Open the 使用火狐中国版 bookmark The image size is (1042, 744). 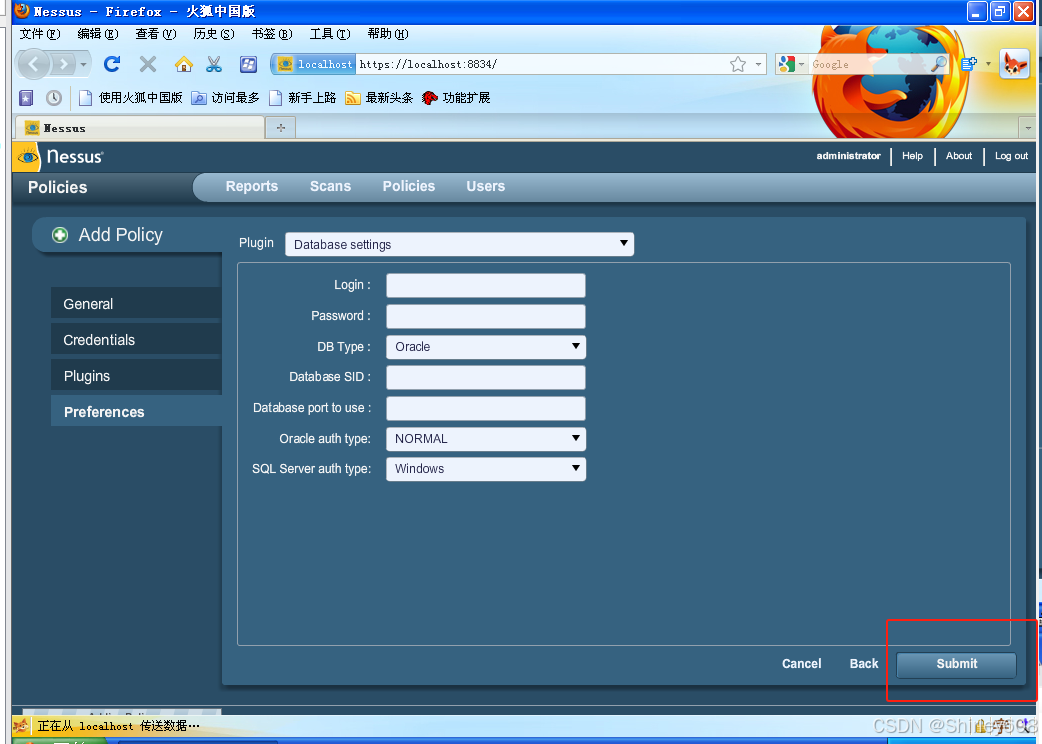pyautogui.click(x=131, y=98)
